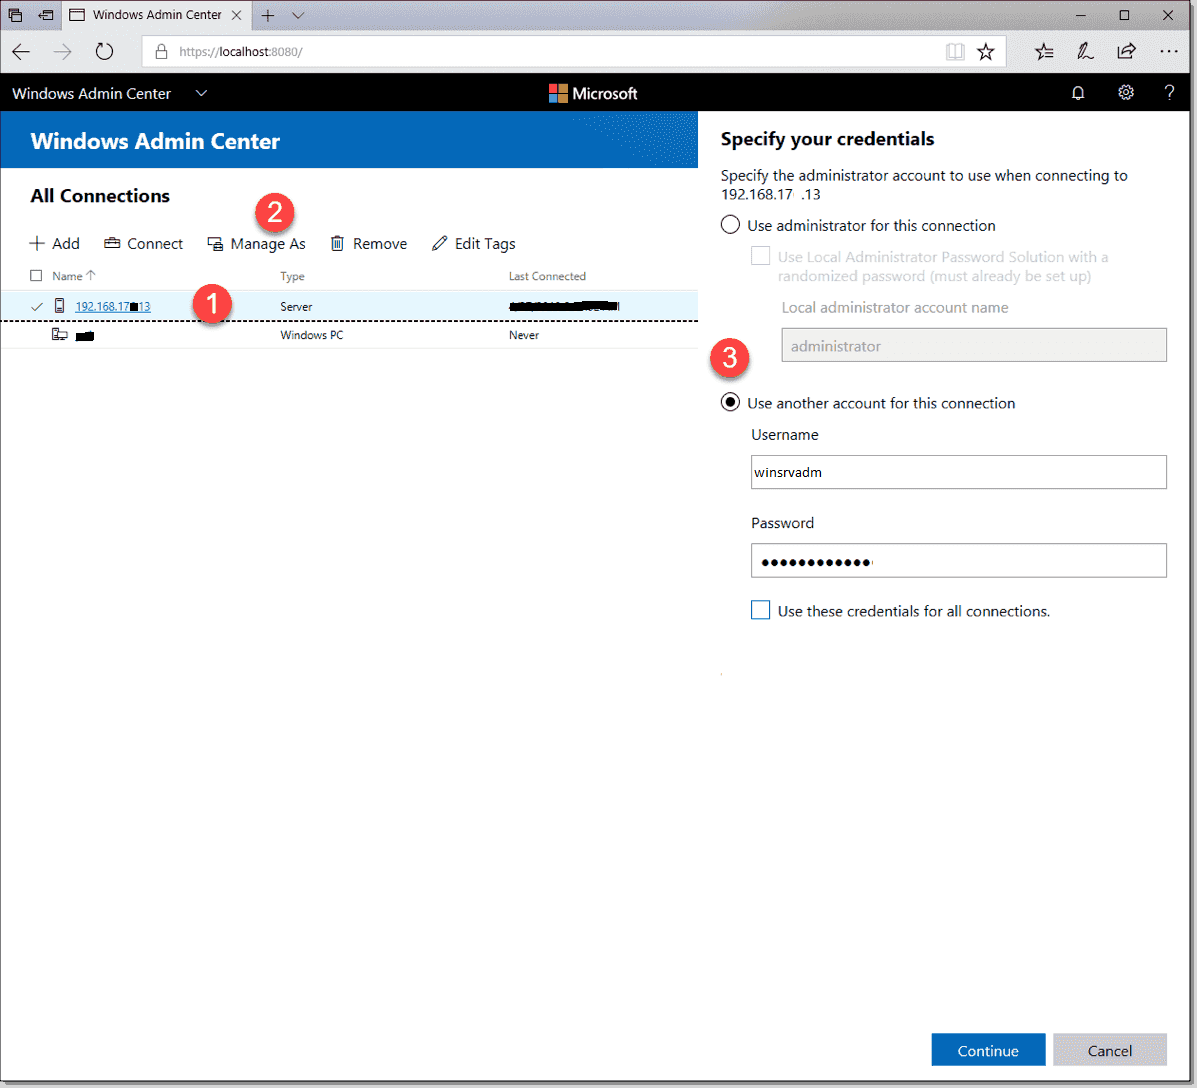Click the Never last connected cell

[524, 335]
